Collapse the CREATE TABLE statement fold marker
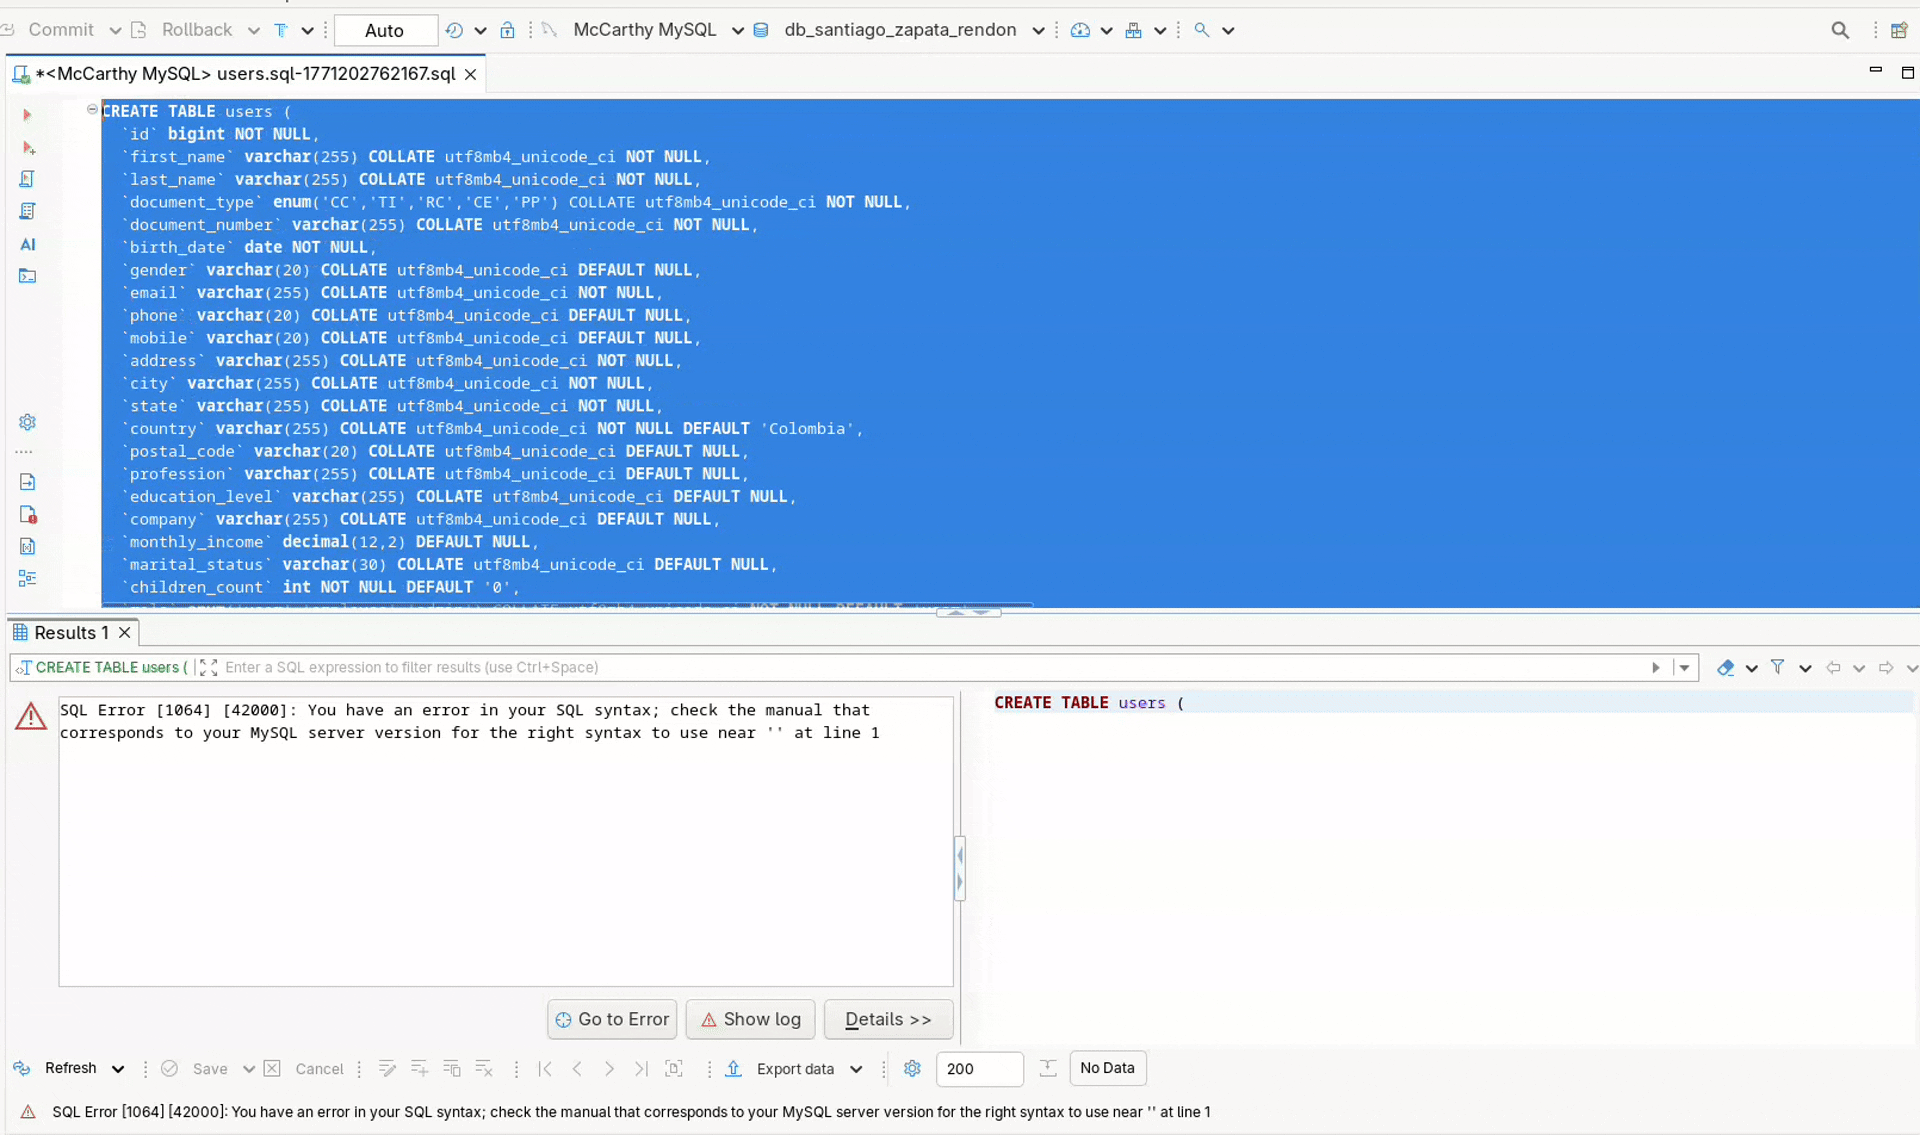The height and width of the screenshot is (1135, 1920). (92, 108)
